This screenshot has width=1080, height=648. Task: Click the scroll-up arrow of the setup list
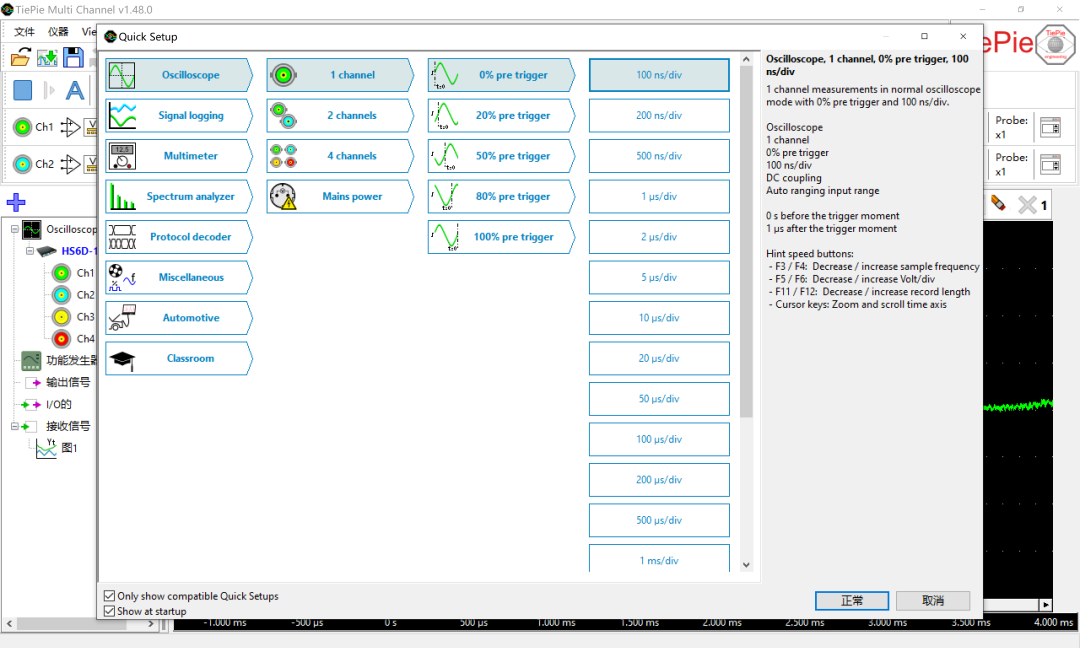coord(746,60)
